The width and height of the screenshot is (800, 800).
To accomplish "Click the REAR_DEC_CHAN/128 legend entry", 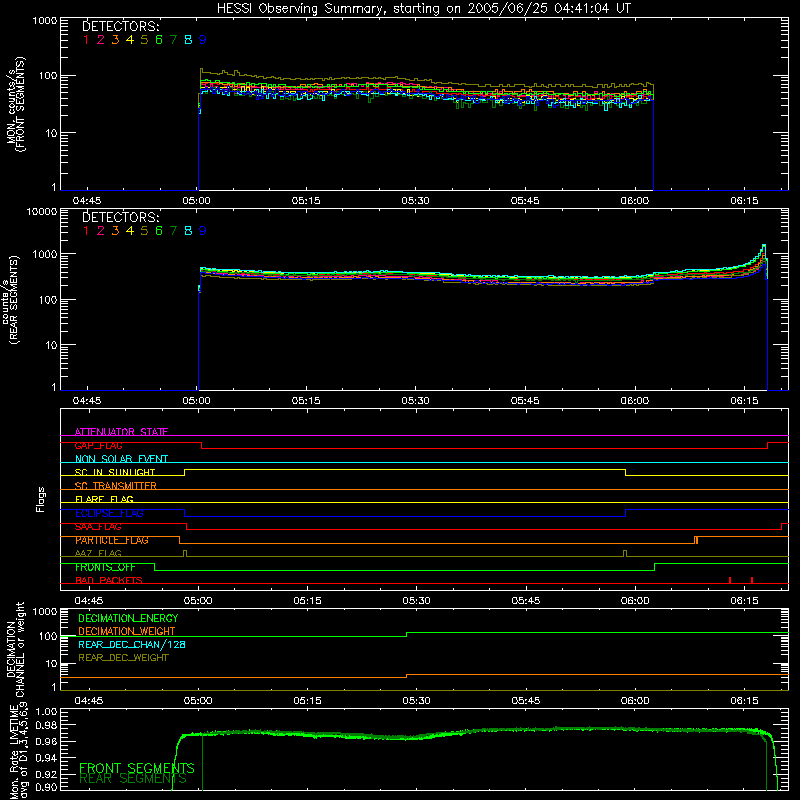I will (132, 644).
